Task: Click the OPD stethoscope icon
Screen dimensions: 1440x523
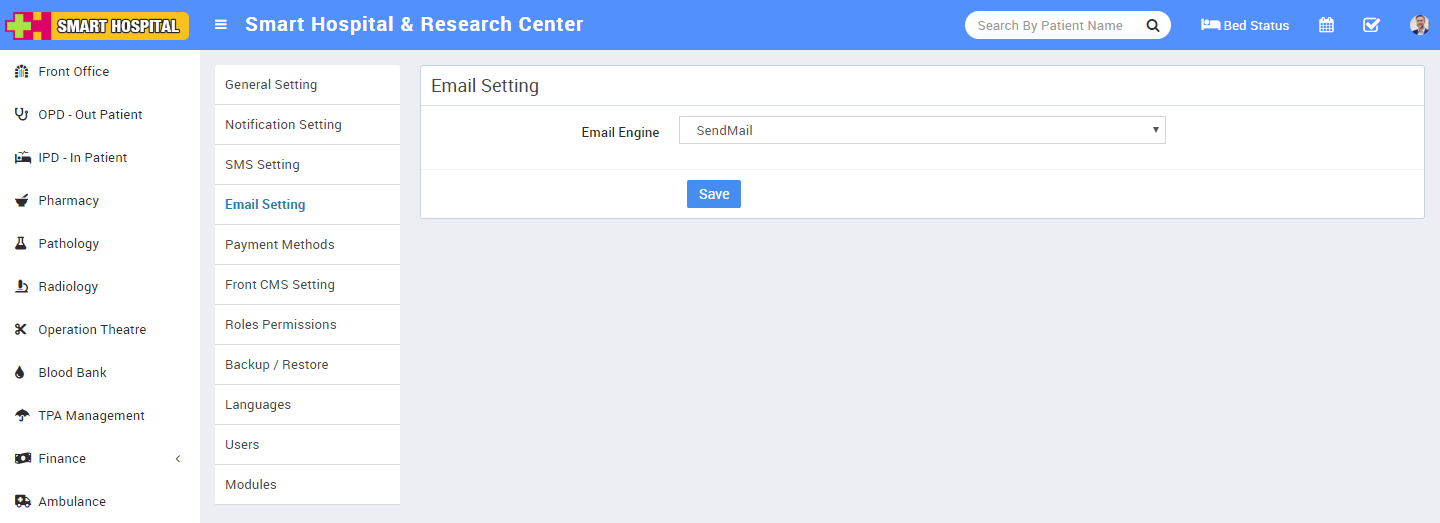Action: click(x=21, y=115)
